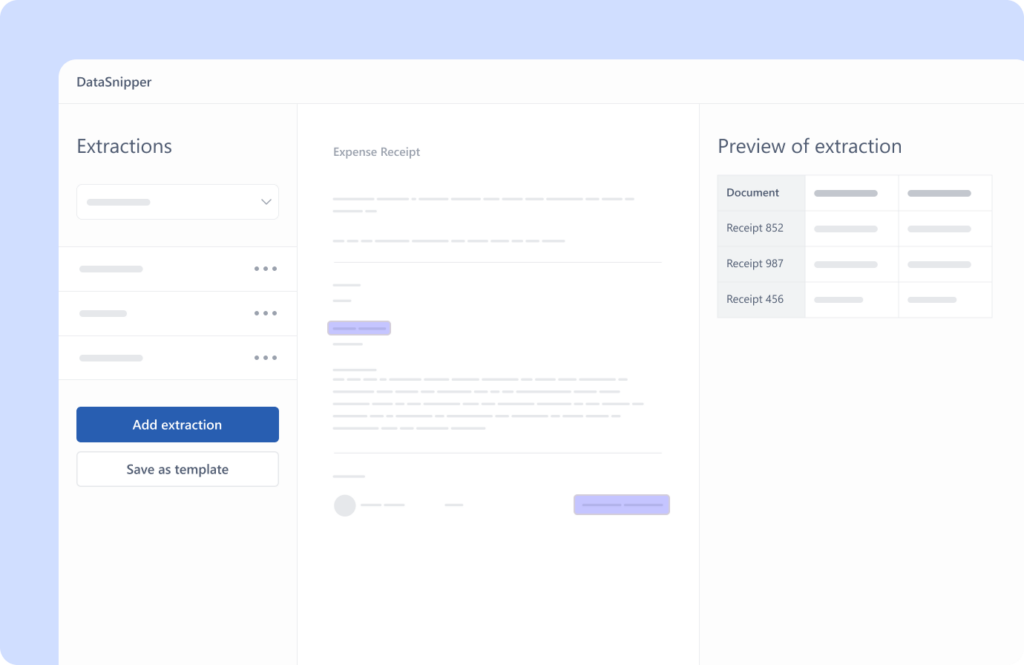Click the gray circle icon on the receipt
Viewport: 1024px width, 665px height.
[x=345, y=505]
